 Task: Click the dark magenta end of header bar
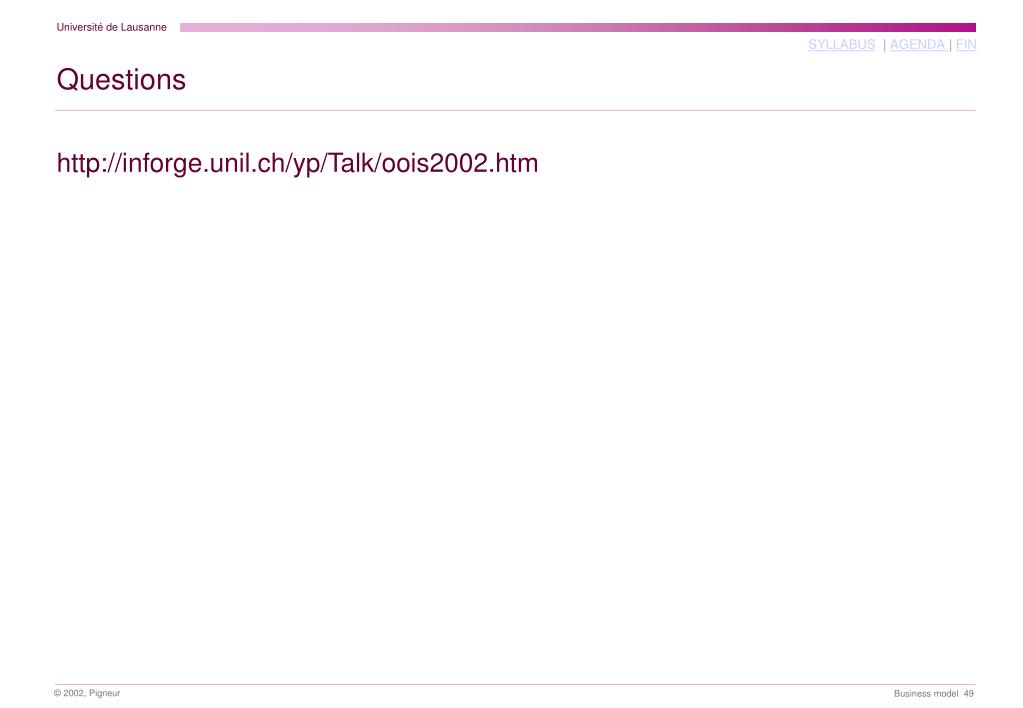pos(946,27)
